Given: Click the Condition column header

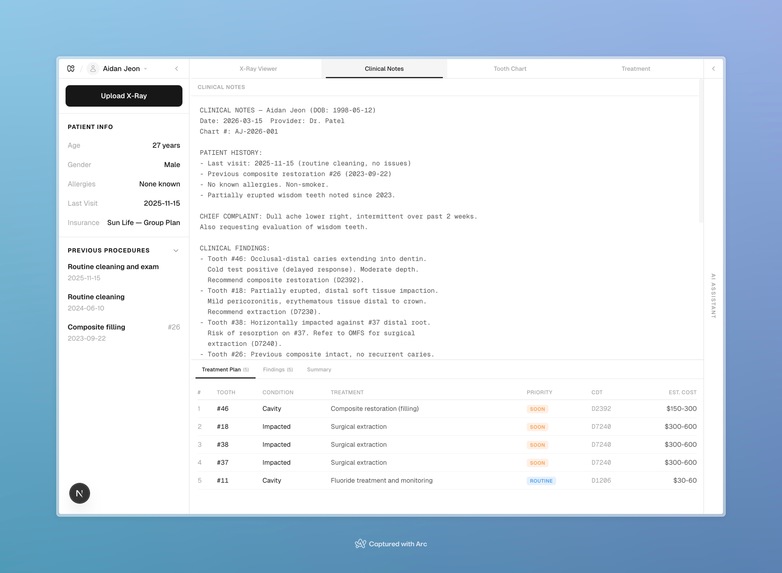Looking at the screenshot, I should click(x=278, y=392).
